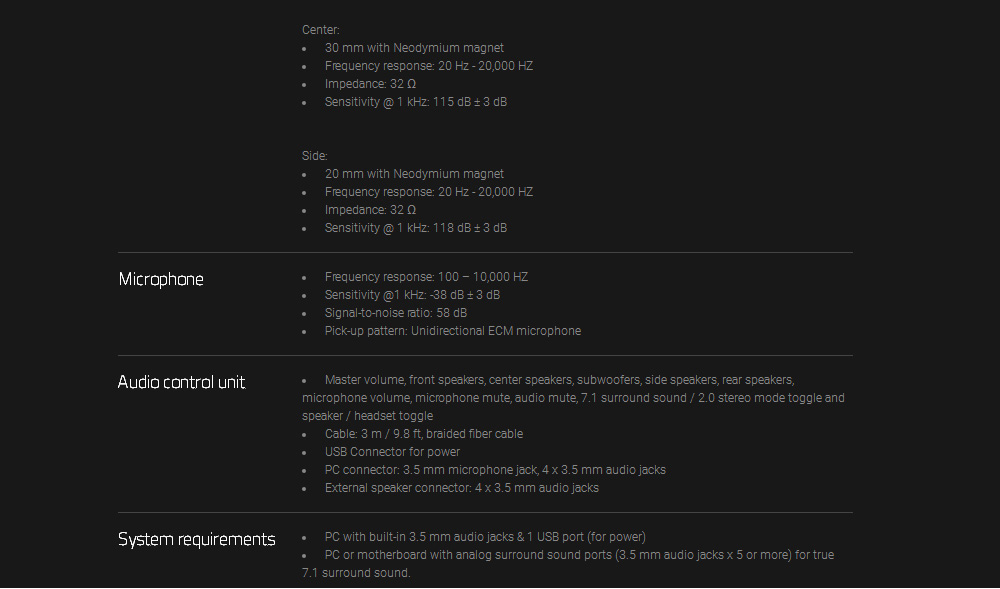Click microphone frequency response 100 – 10,000 HZ
The height and width of the screenshot is (589, 1000).
[x=427, y=277]
